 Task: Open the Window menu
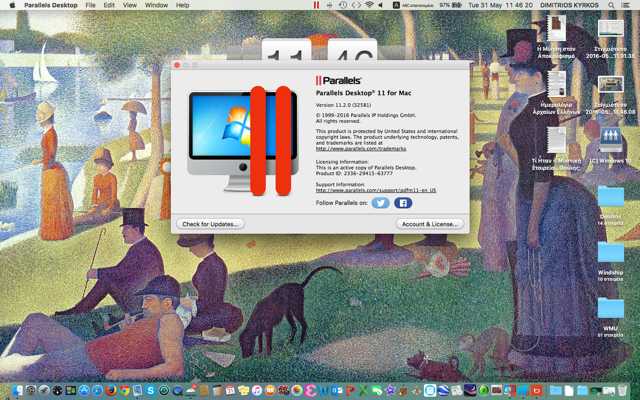pos(156,5)
